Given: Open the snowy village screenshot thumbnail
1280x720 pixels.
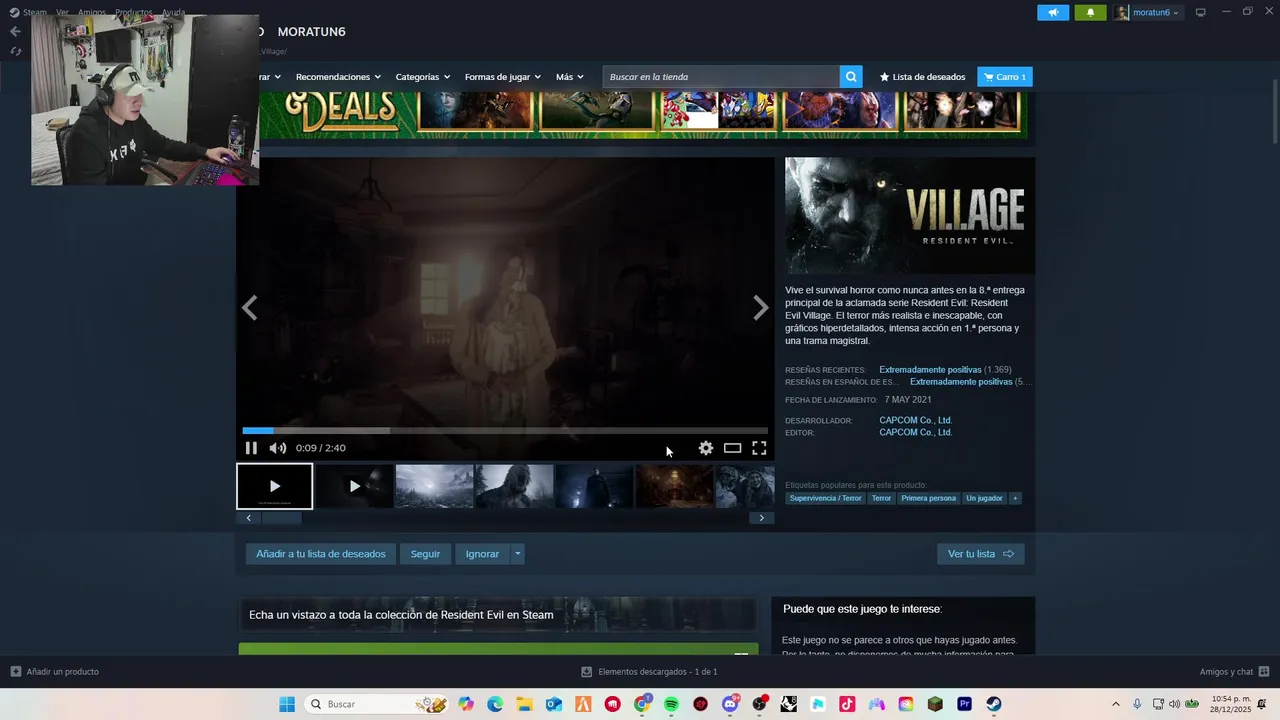Looking at the screenshot, I should point(434,486).
